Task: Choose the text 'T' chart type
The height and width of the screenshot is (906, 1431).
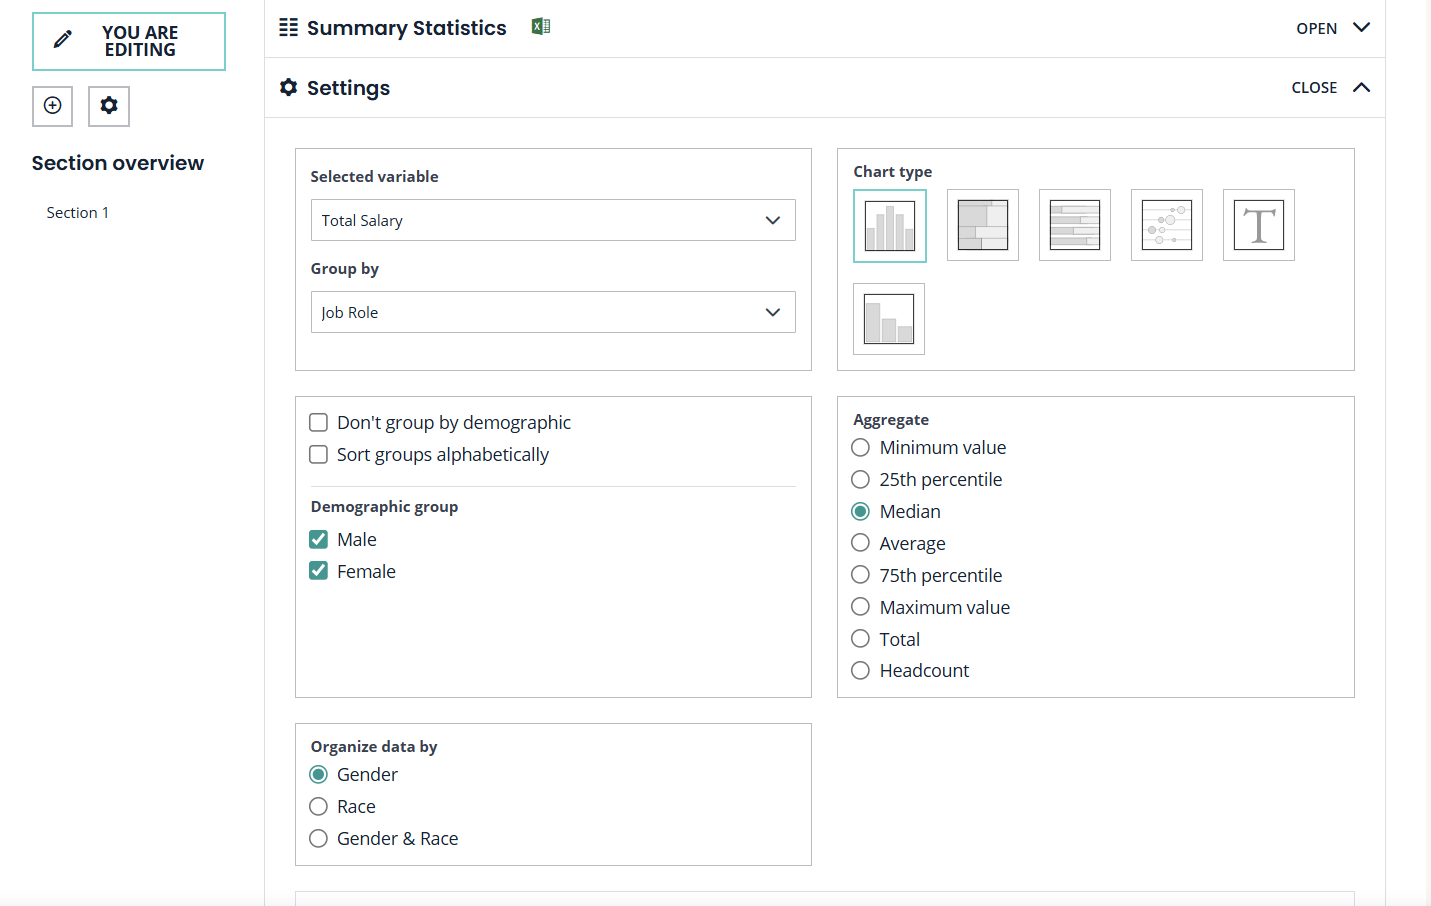Action: [x=1258, y=225]
